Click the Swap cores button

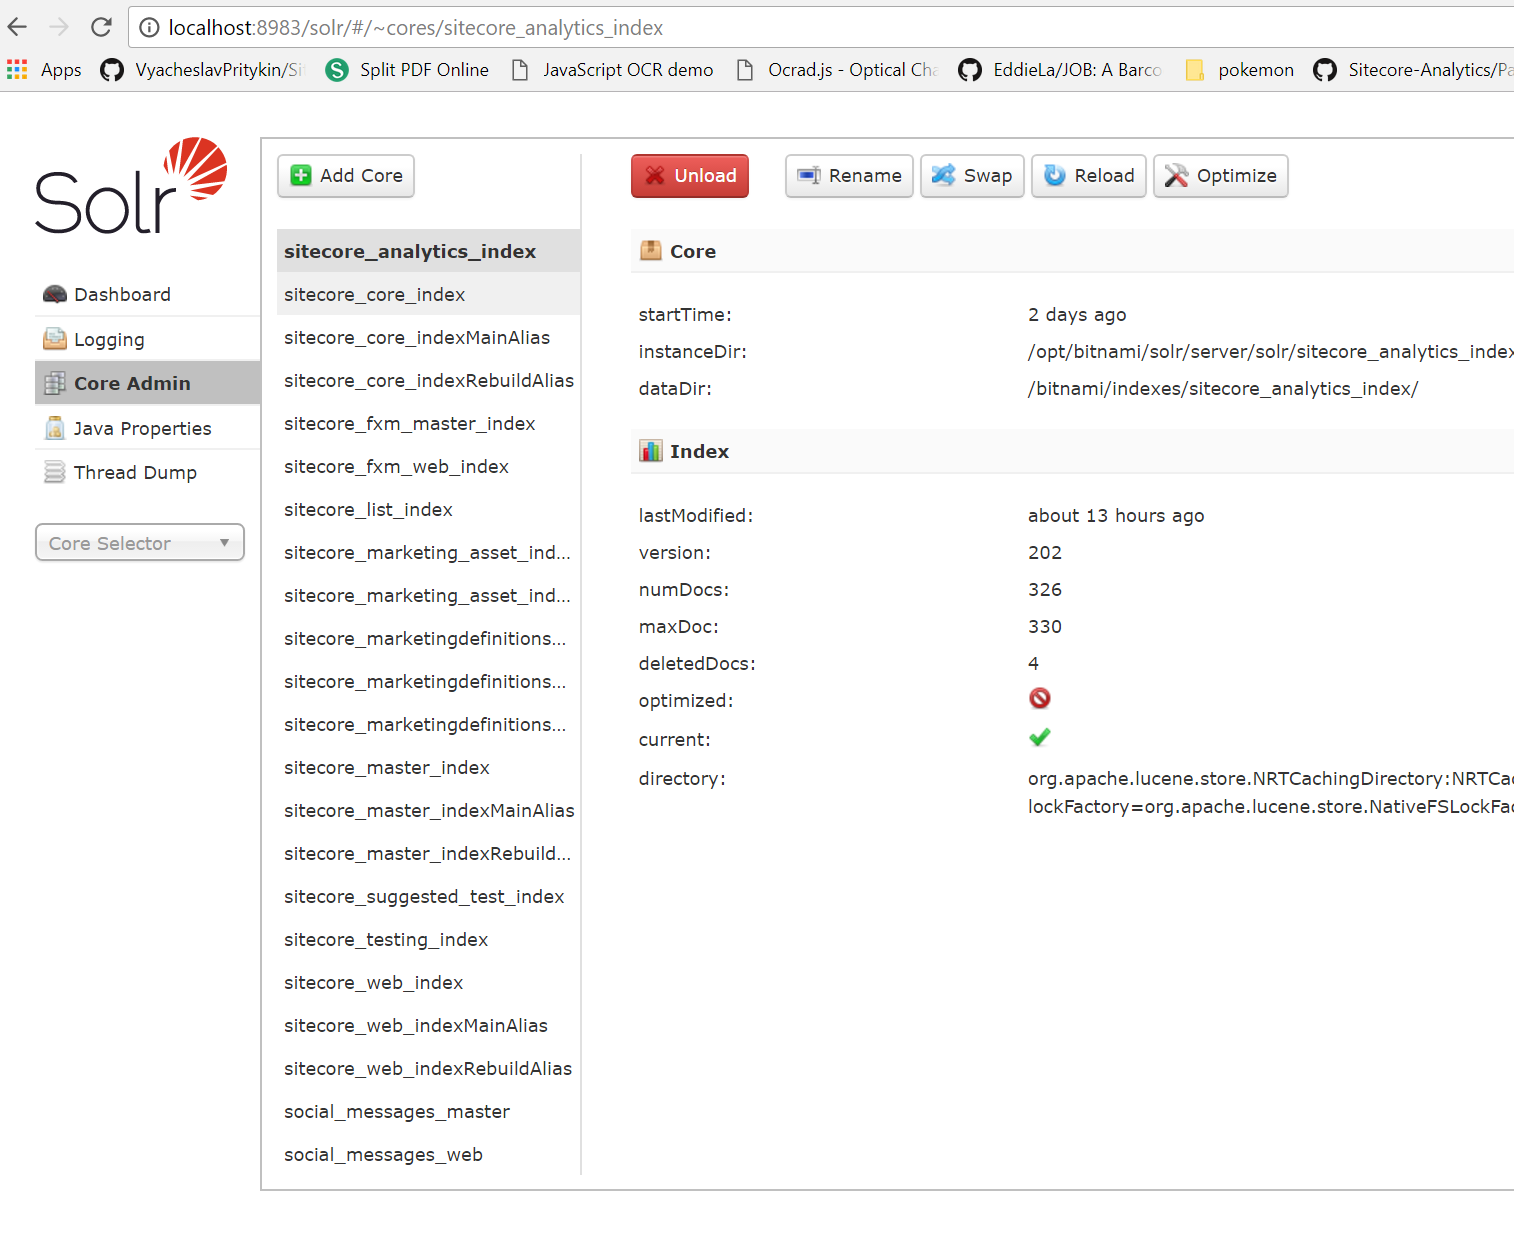(972, 176)
